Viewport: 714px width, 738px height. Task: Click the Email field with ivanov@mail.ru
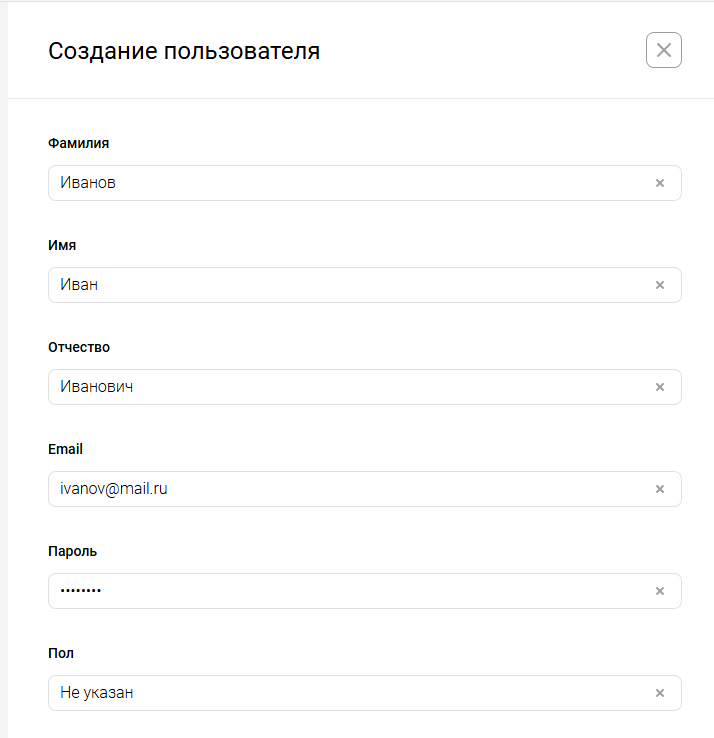340,489
